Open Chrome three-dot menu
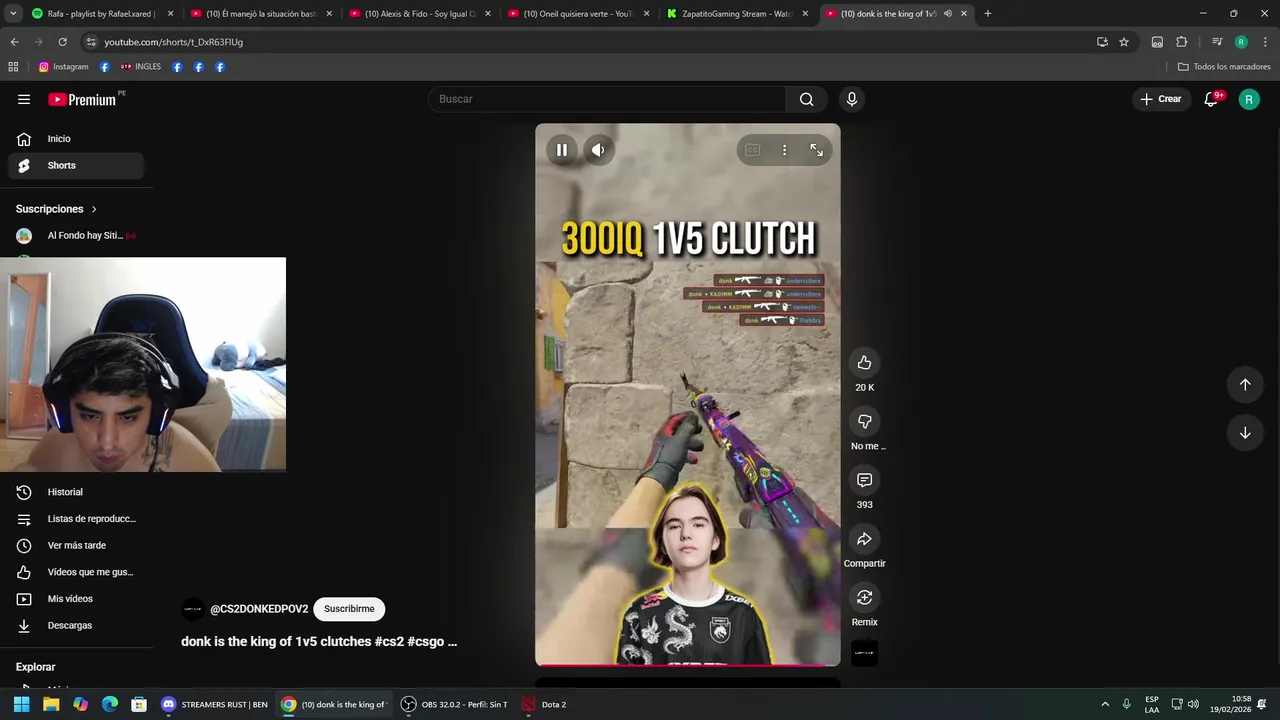 point(1265,42)
